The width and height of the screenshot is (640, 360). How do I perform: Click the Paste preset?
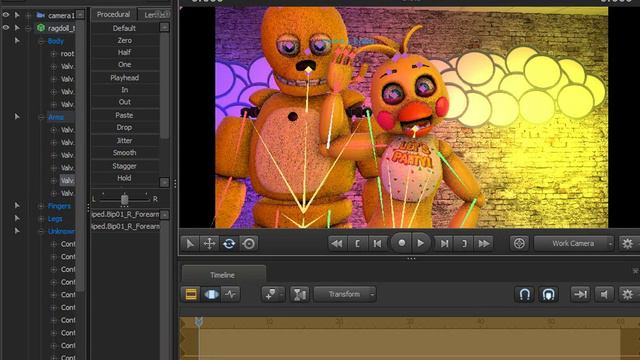click(124, 115)
